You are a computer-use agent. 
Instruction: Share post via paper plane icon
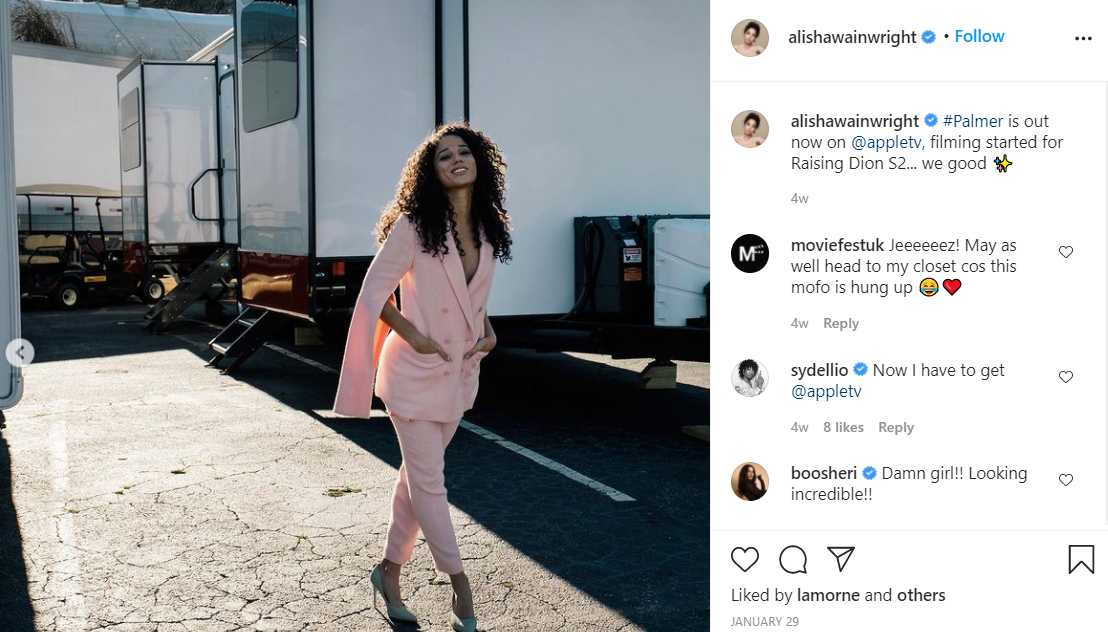click(841, 558)
